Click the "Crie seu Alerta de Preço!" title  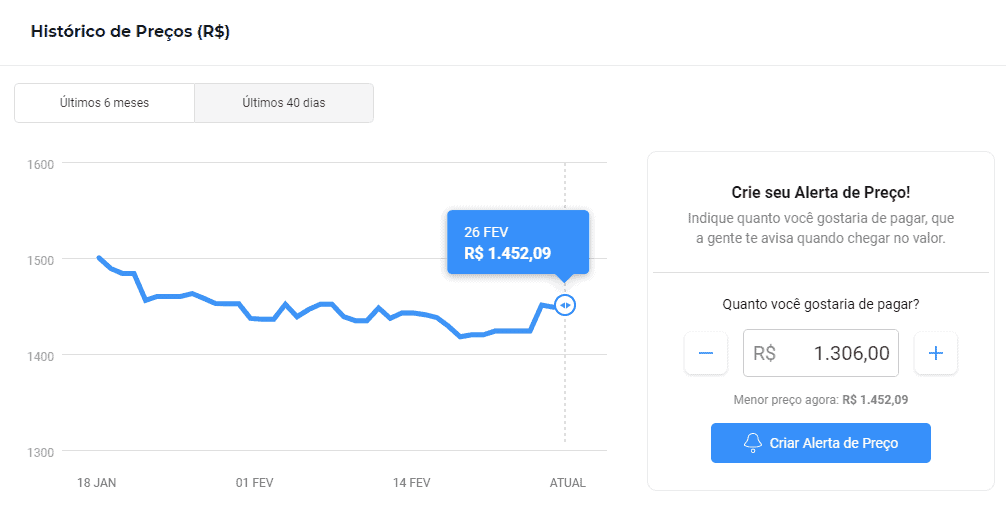(x=820, y=193)
